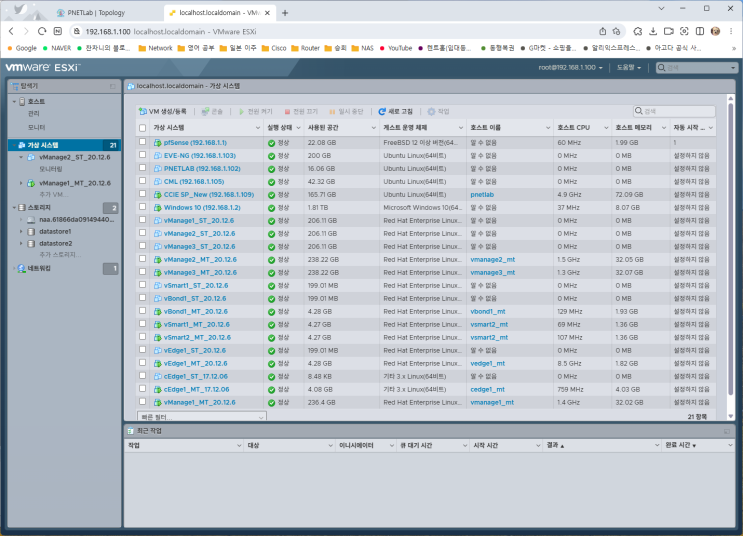Check the EVE-NG row checkbox
The height and width of the screenshot is (536, 743).
pos(143,154)
